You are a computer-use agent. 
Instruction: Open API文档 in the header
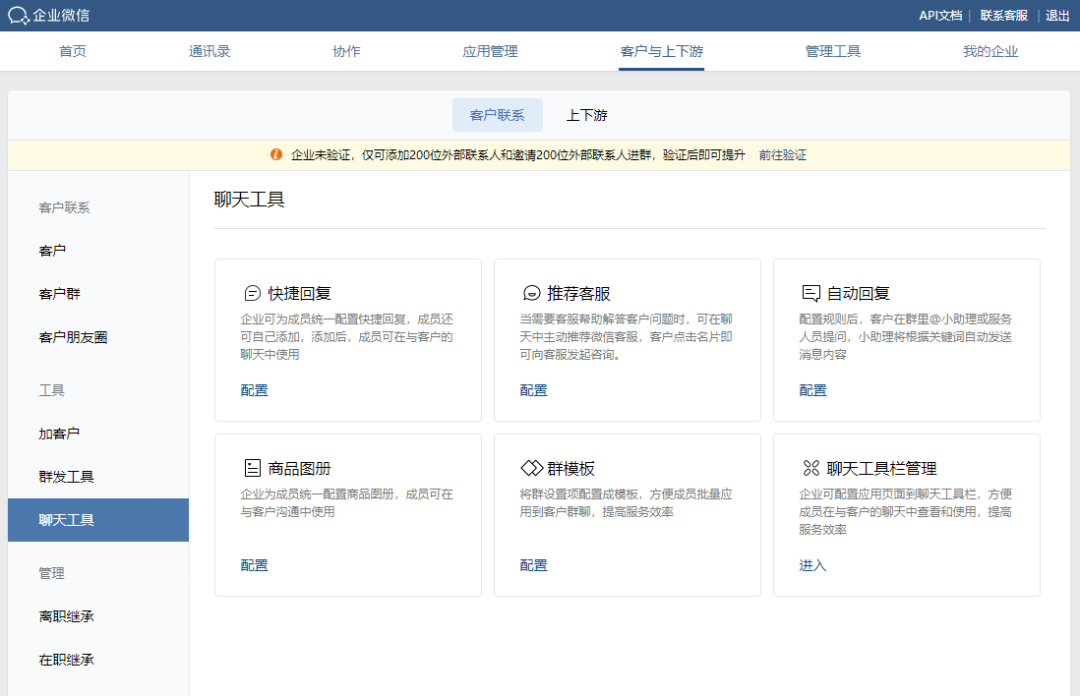[x=940, y=15]
